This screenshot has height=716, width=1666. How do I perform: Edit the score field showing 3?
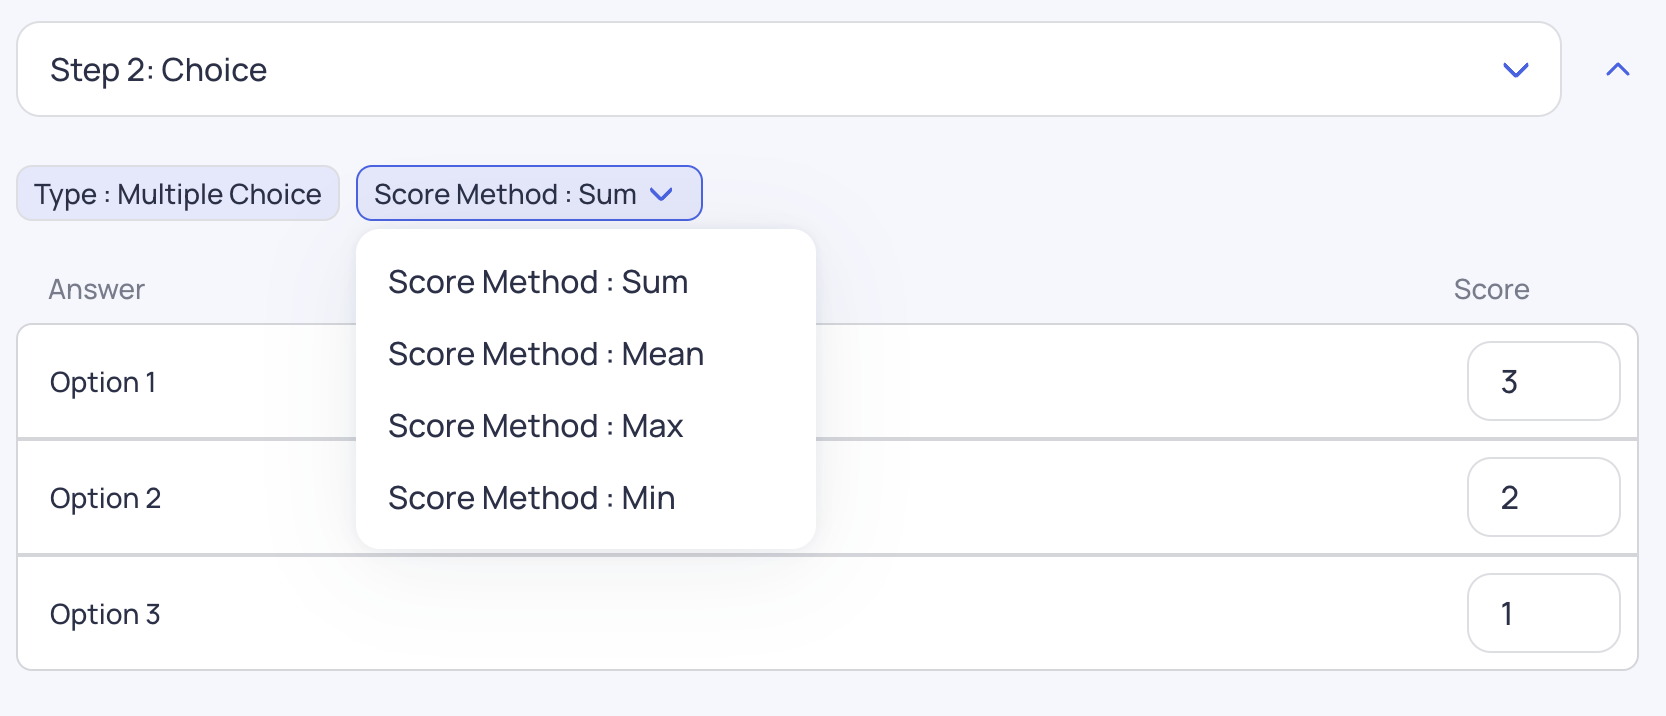click(1543, 381)
